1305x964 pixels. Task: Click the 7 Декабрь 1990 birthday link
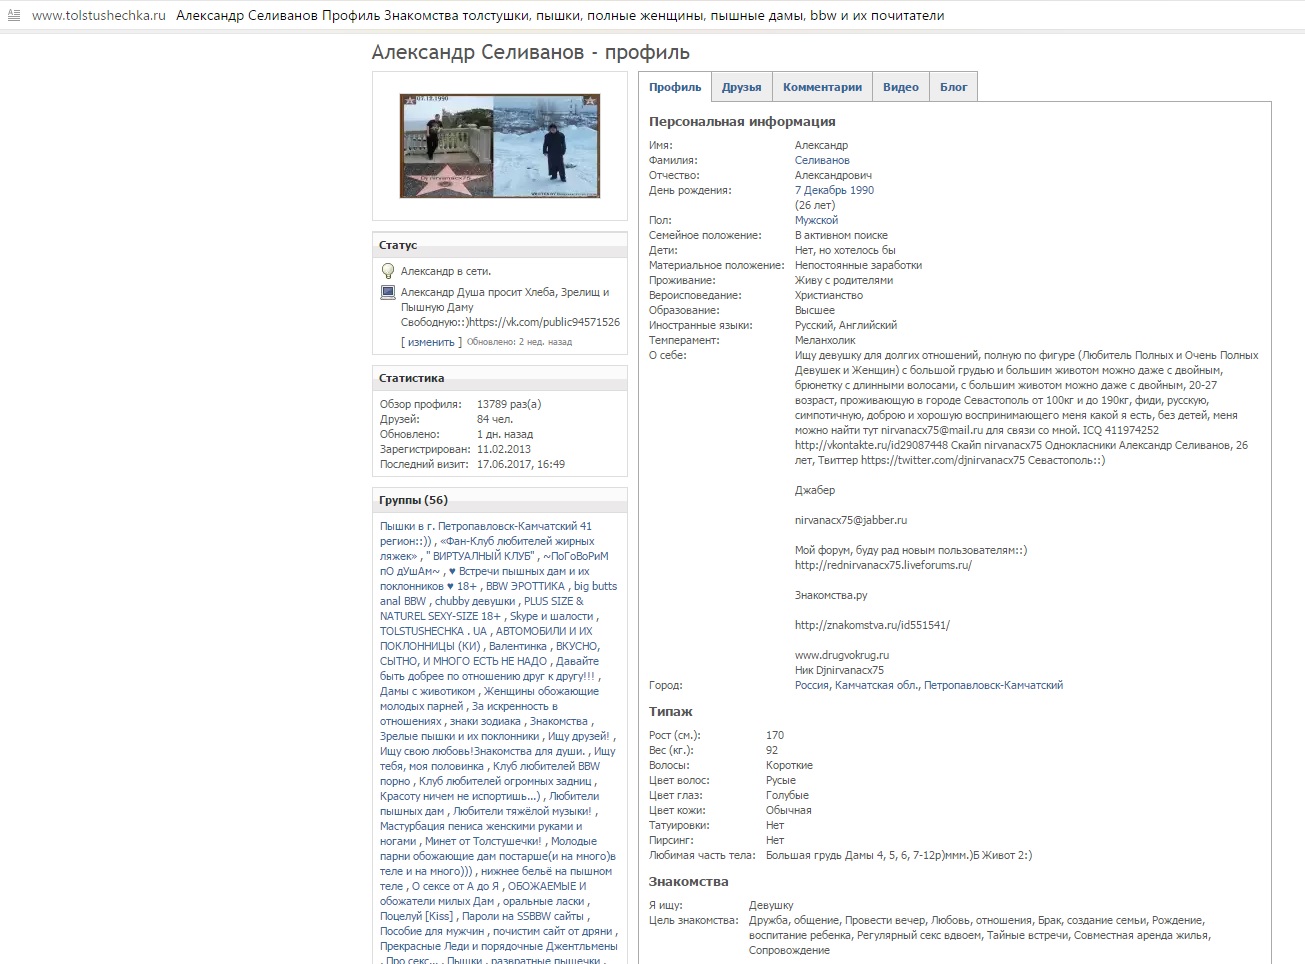click(834, 190)
